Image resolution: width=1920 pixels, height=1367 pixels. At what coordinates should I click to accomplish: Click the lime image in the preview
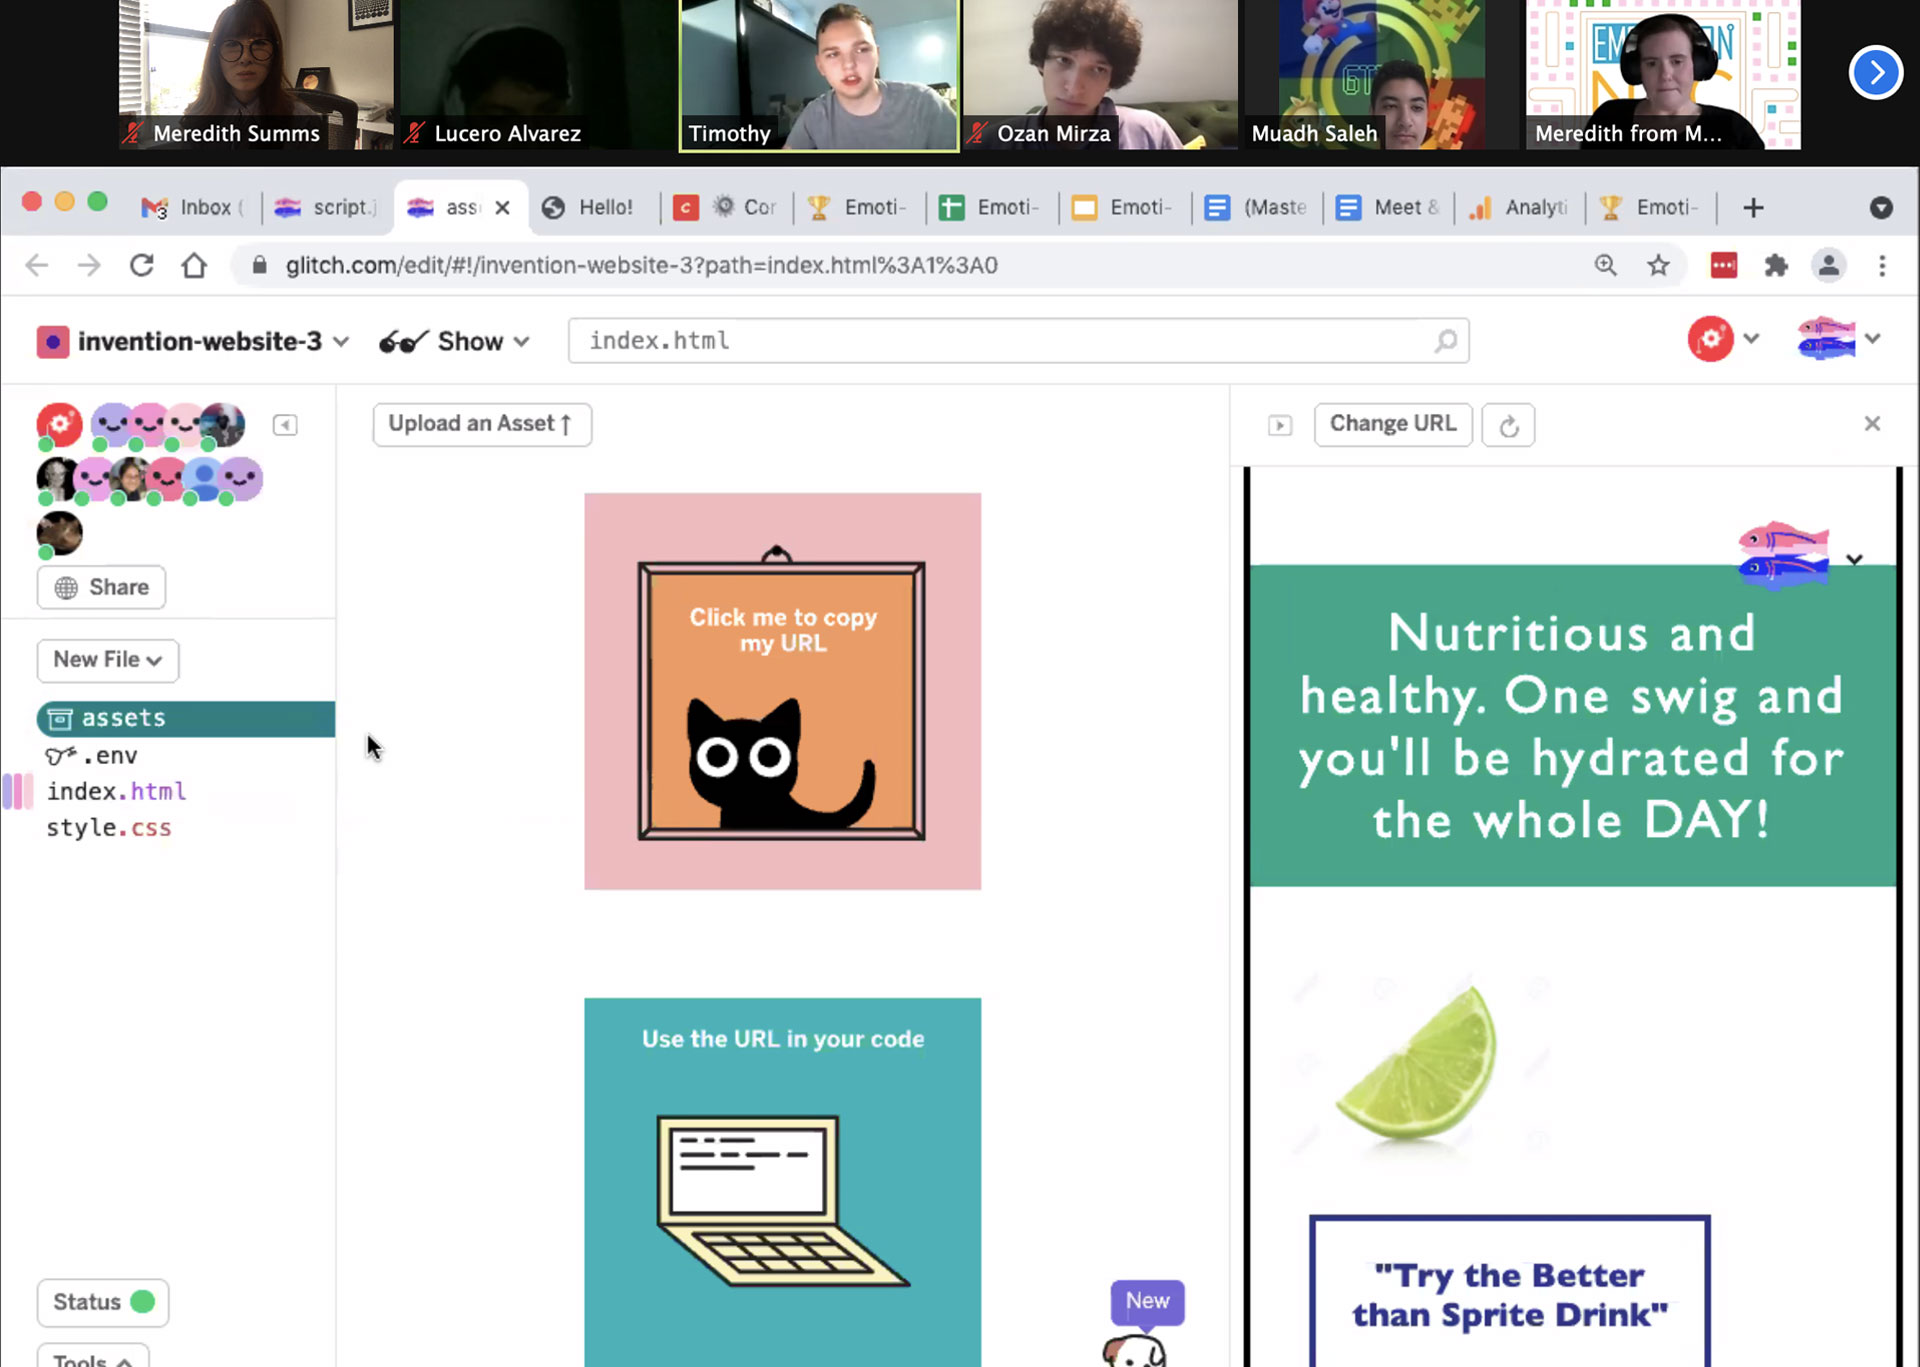pyautogui.click(x=1417, y=1066)
